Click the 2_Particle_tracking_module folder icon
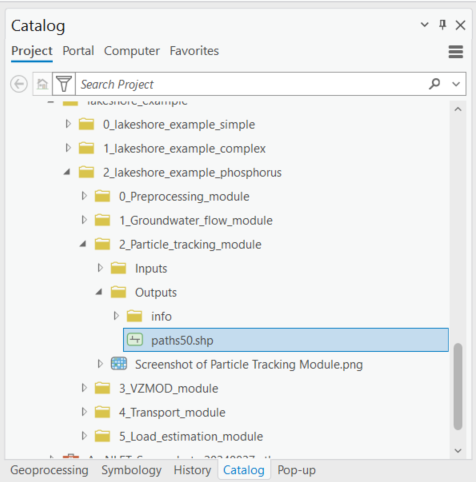476x482 pixels. tap(102, 244)
